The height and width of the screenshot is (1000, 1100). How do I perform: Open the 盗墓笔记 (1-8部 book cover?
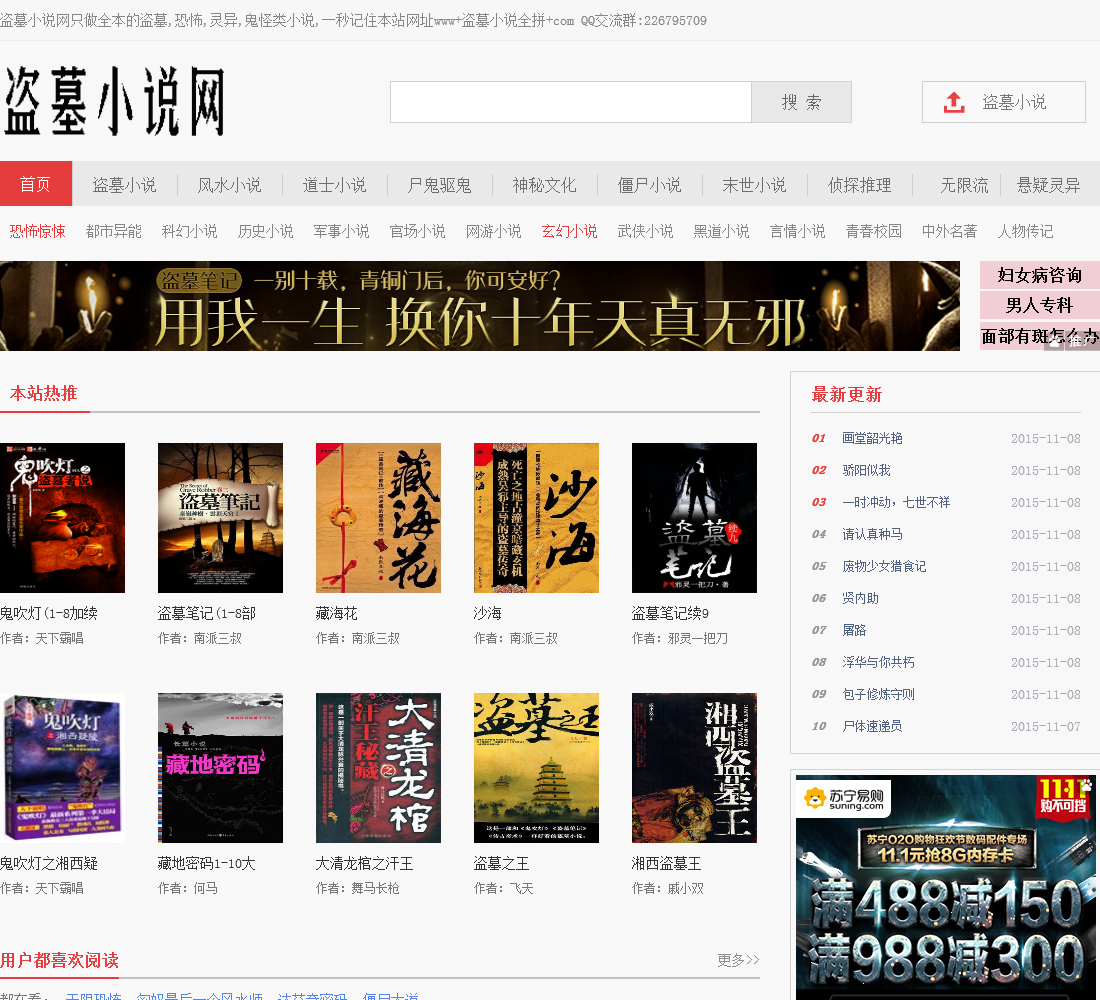[220, 518]
